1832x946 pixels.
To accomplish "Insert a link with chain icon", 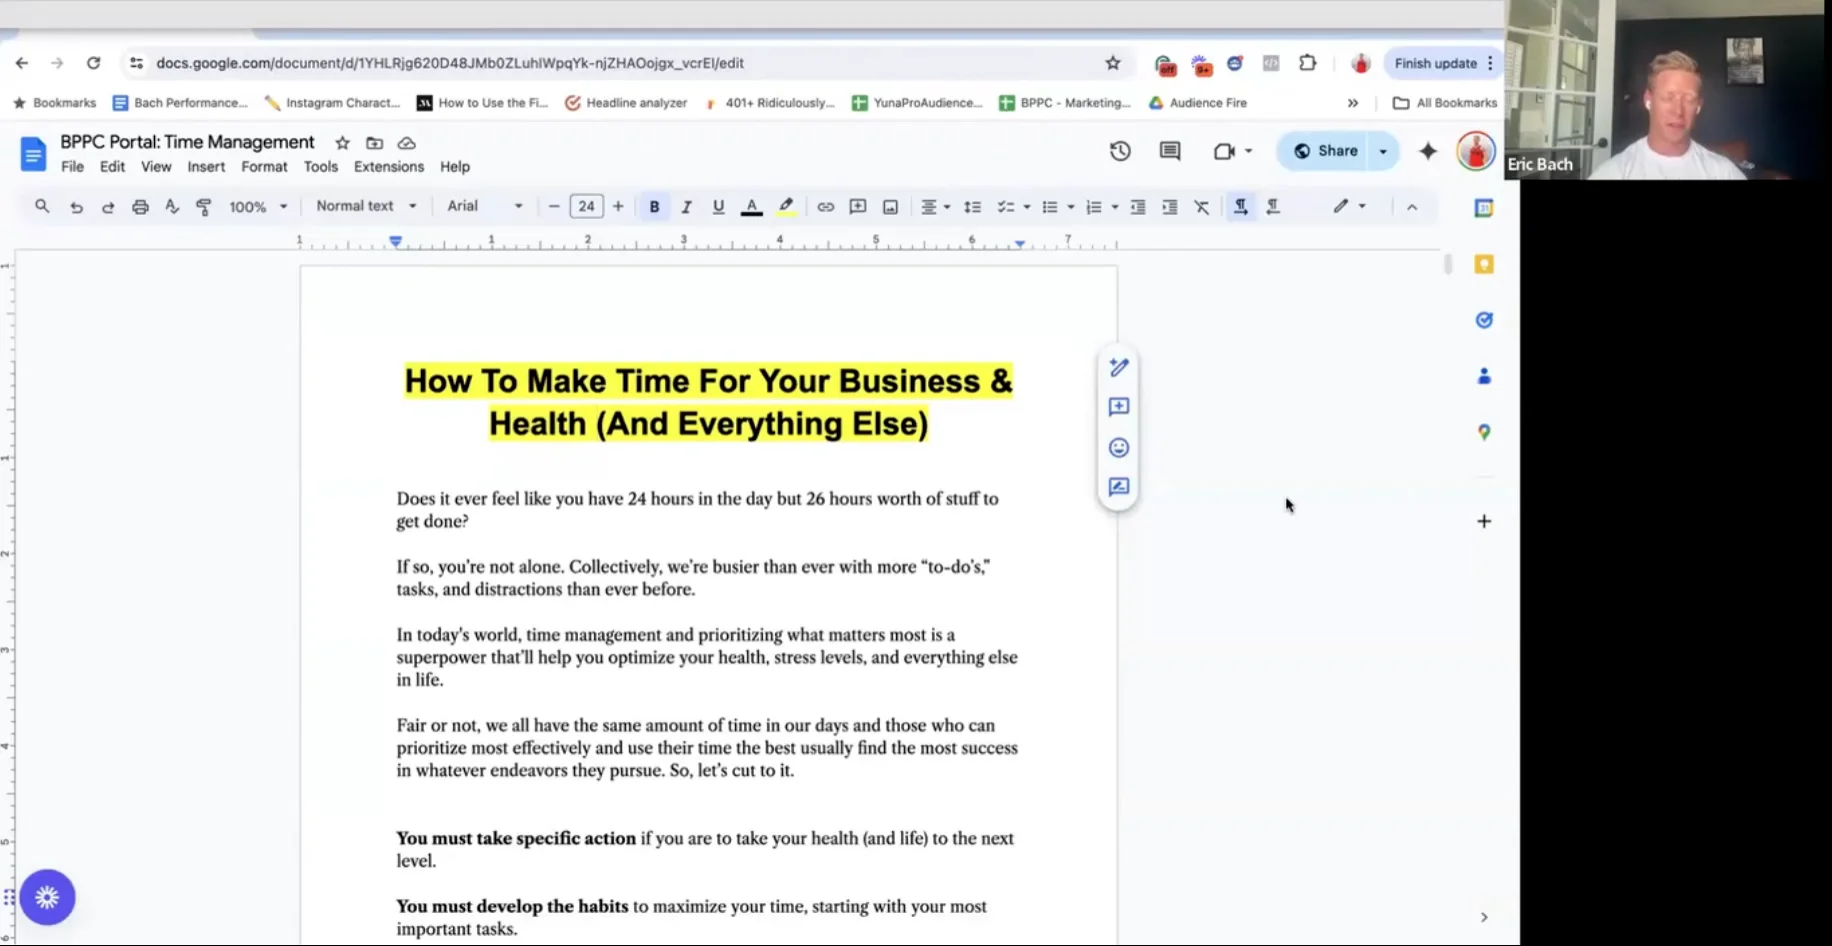I will 825,207.
